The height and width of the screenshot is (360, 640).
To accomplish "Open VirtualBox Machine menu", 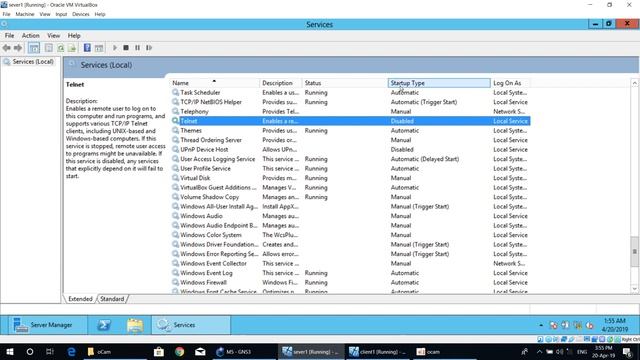I will click(25, 14).
